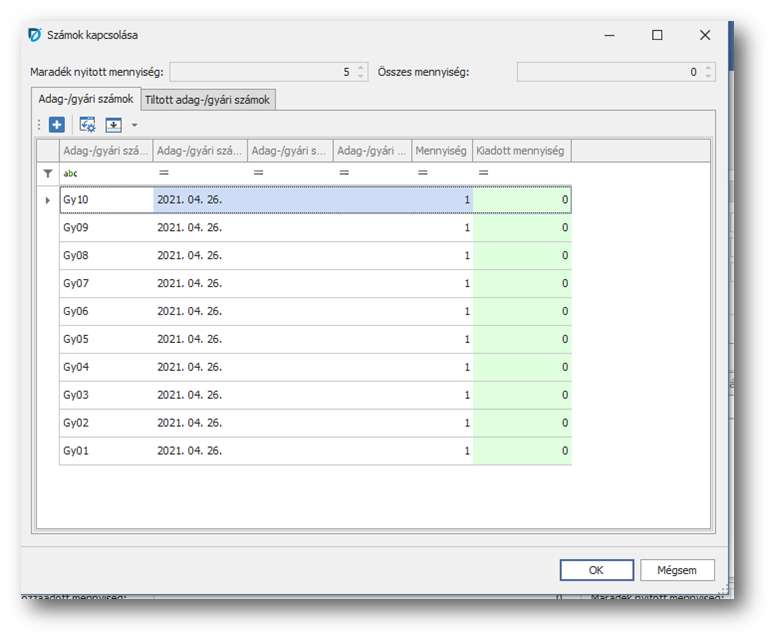This screenshot has height=641, width=776.
Task: Click the Összes mennyiség spinner arrows
Action: coord(708,72)
